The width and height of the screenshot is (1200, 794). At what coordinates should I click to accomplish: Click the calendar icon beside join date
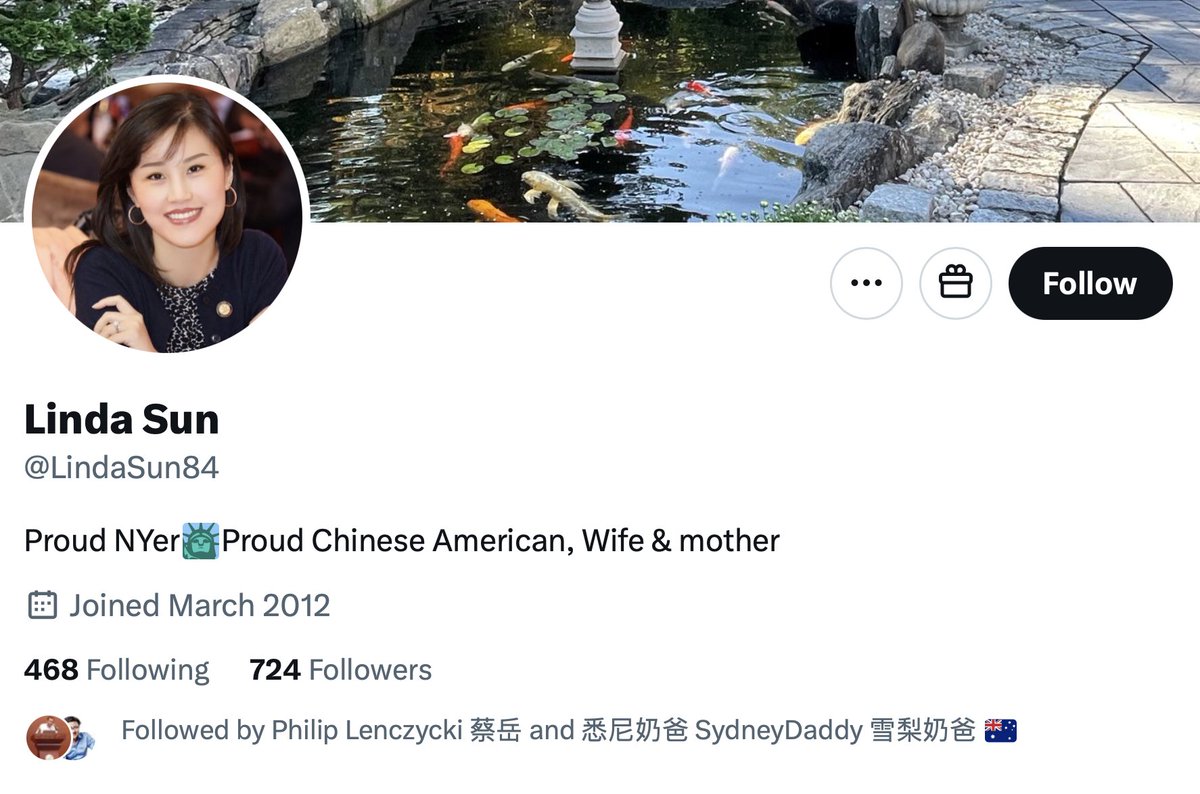coord(42,605)
